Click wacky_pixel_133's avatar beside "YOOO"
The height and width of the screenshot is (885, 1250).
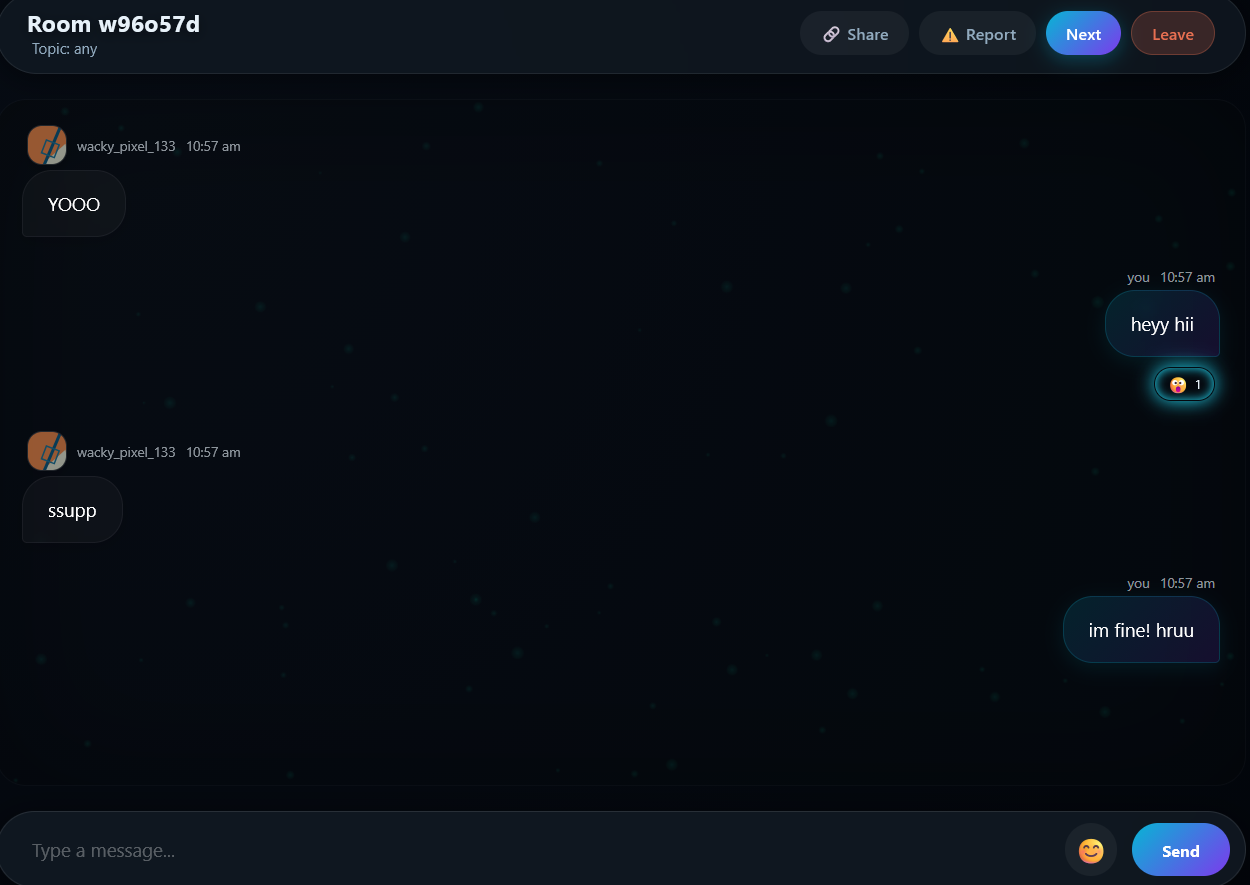pyautogui.click(x=46, y=145)
